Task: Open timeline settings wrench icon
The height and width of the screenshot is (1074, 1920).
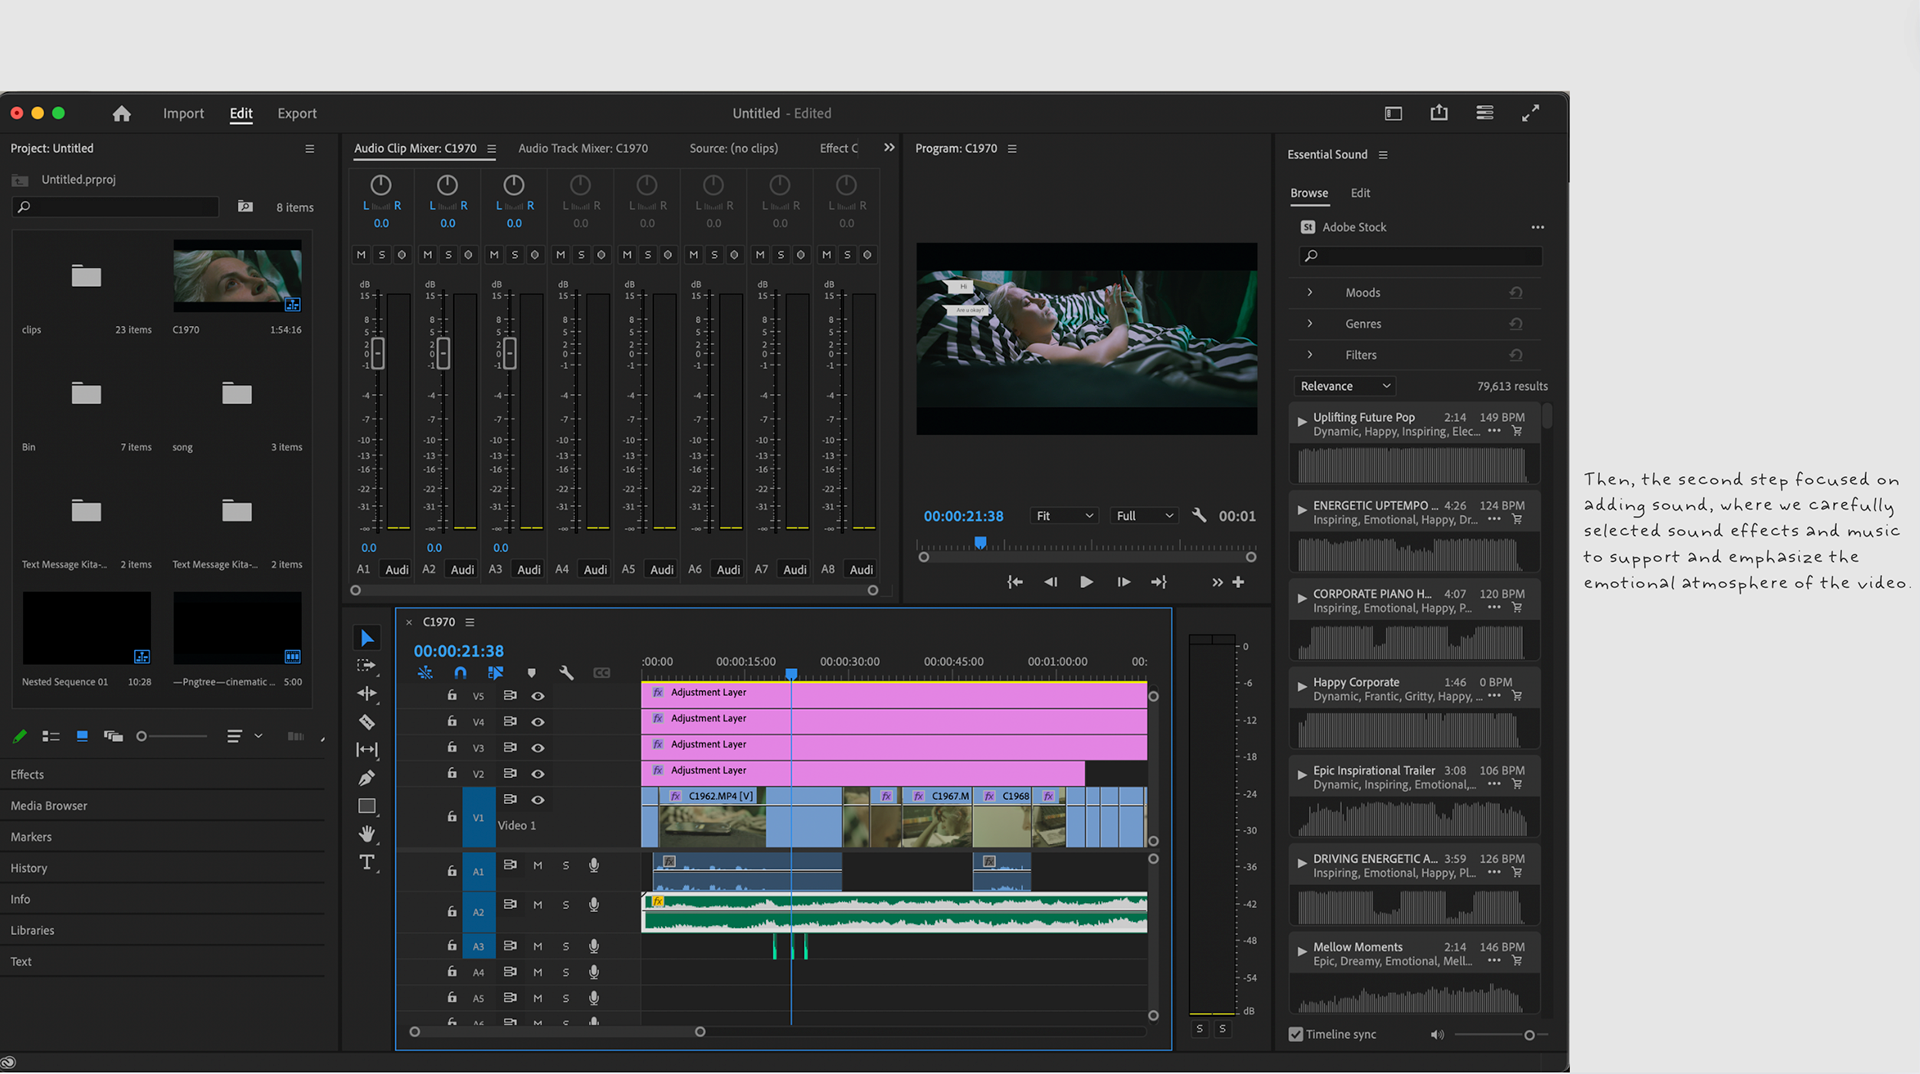Action: click(x=566, y=673)
